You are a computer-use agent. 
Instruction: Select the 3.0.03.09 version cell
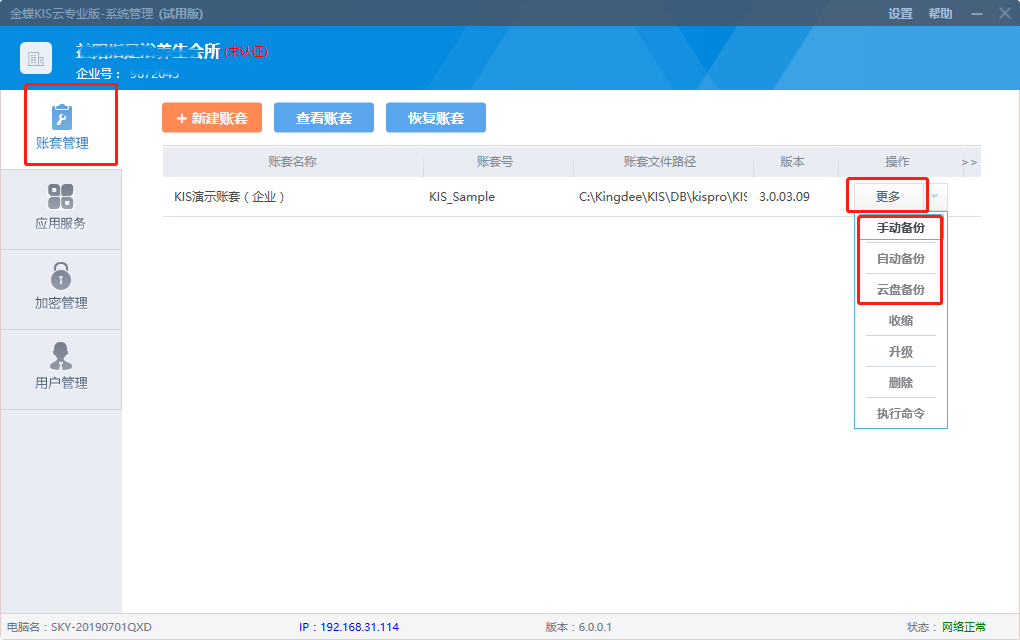tap(785, 196)
